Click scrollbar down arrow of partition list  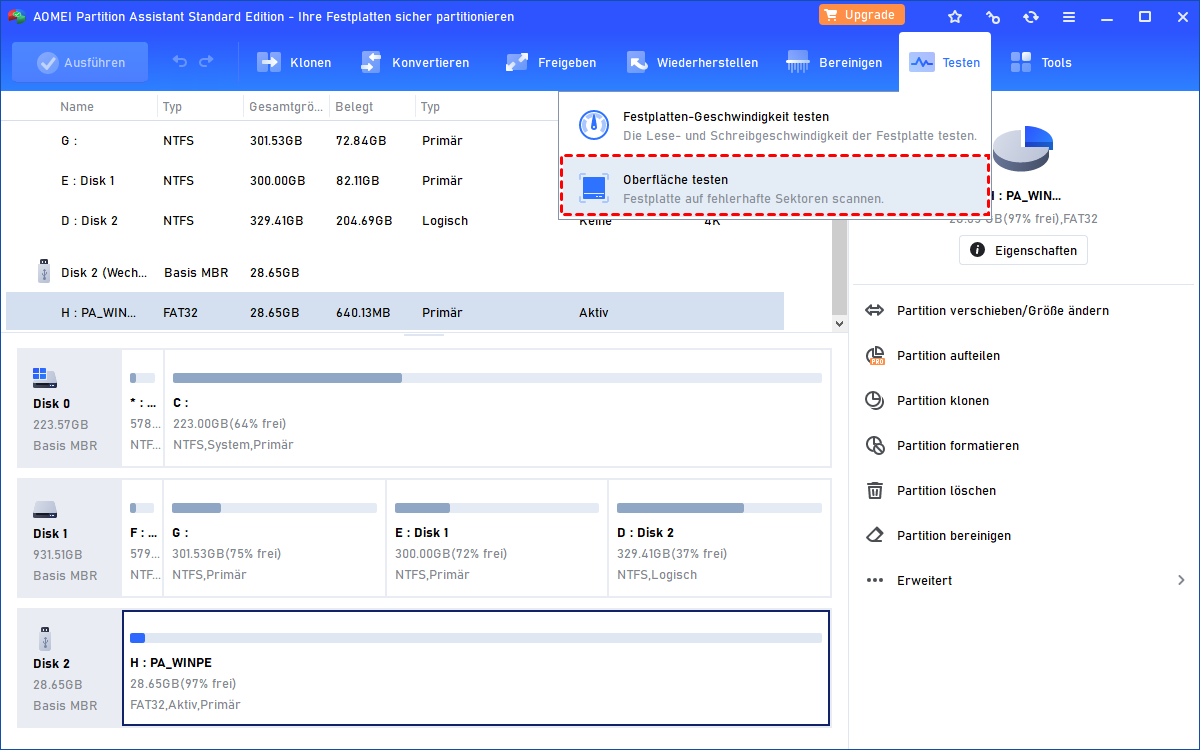[839, 324]
